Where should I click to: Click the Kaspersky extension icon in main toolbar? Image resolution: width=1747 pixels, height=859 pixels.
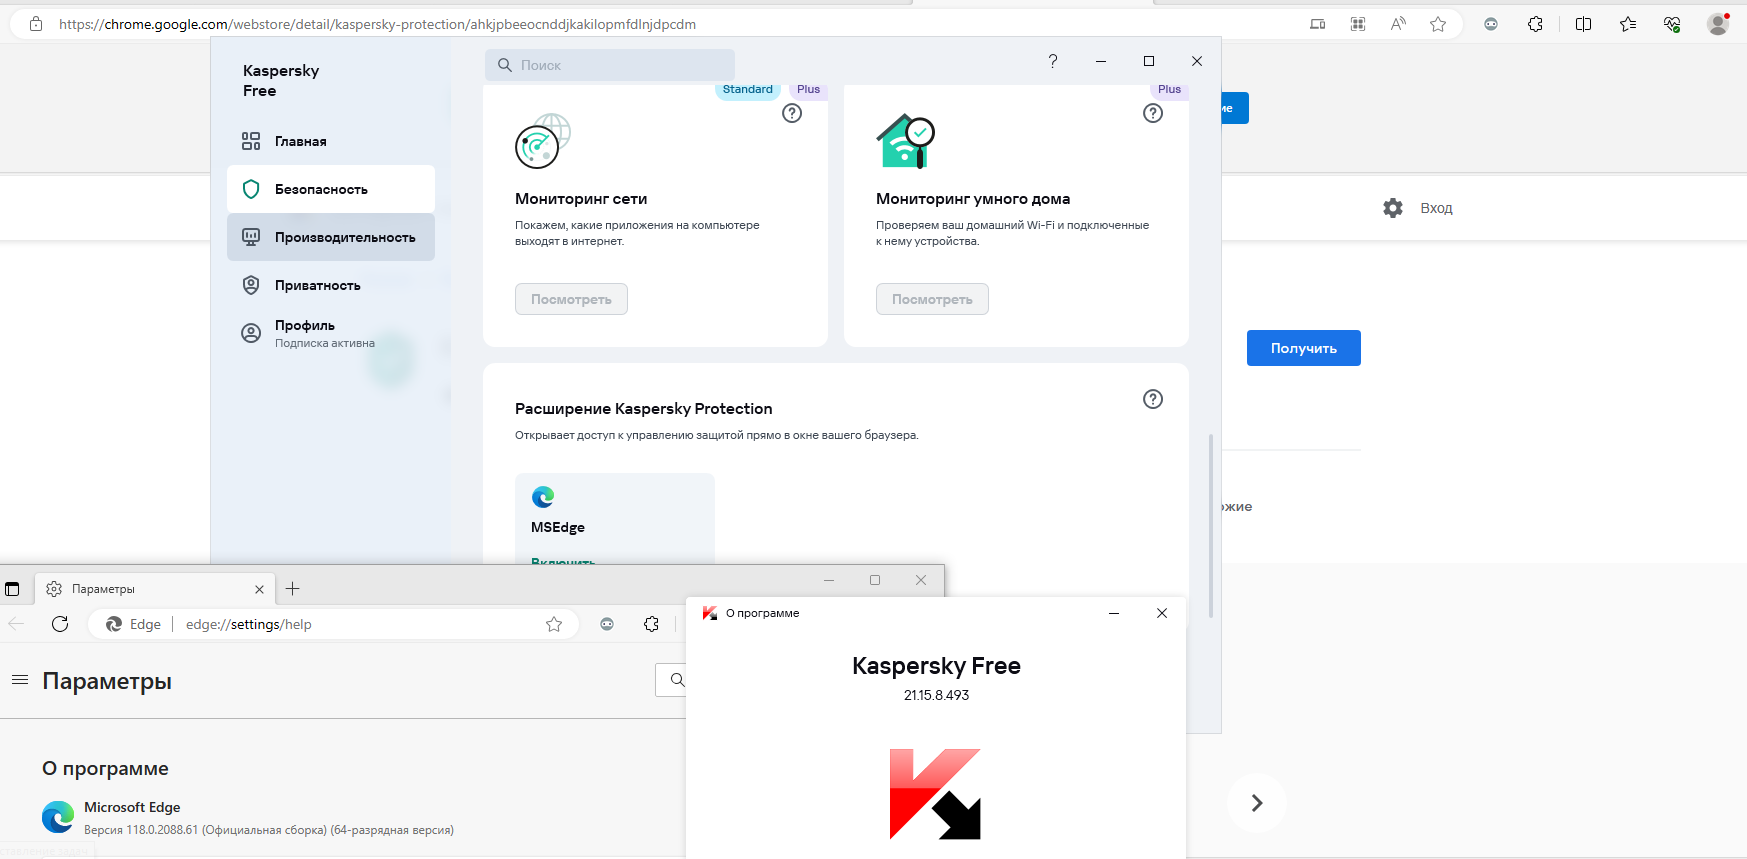point(1491,24)
